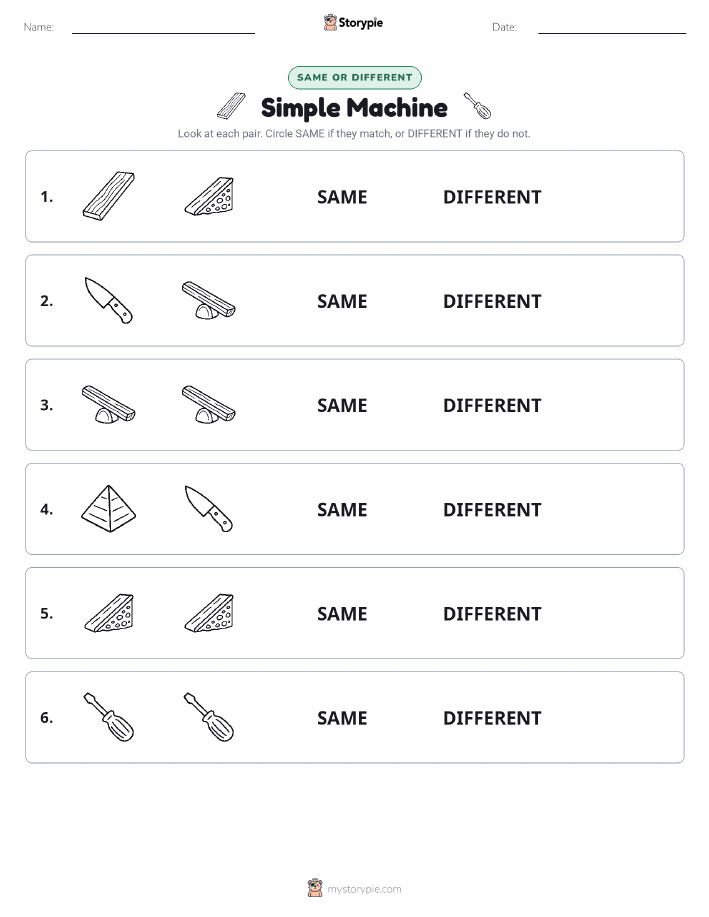
Task: Select the second screwdriver picture in row 6
Action: (209, 717)
